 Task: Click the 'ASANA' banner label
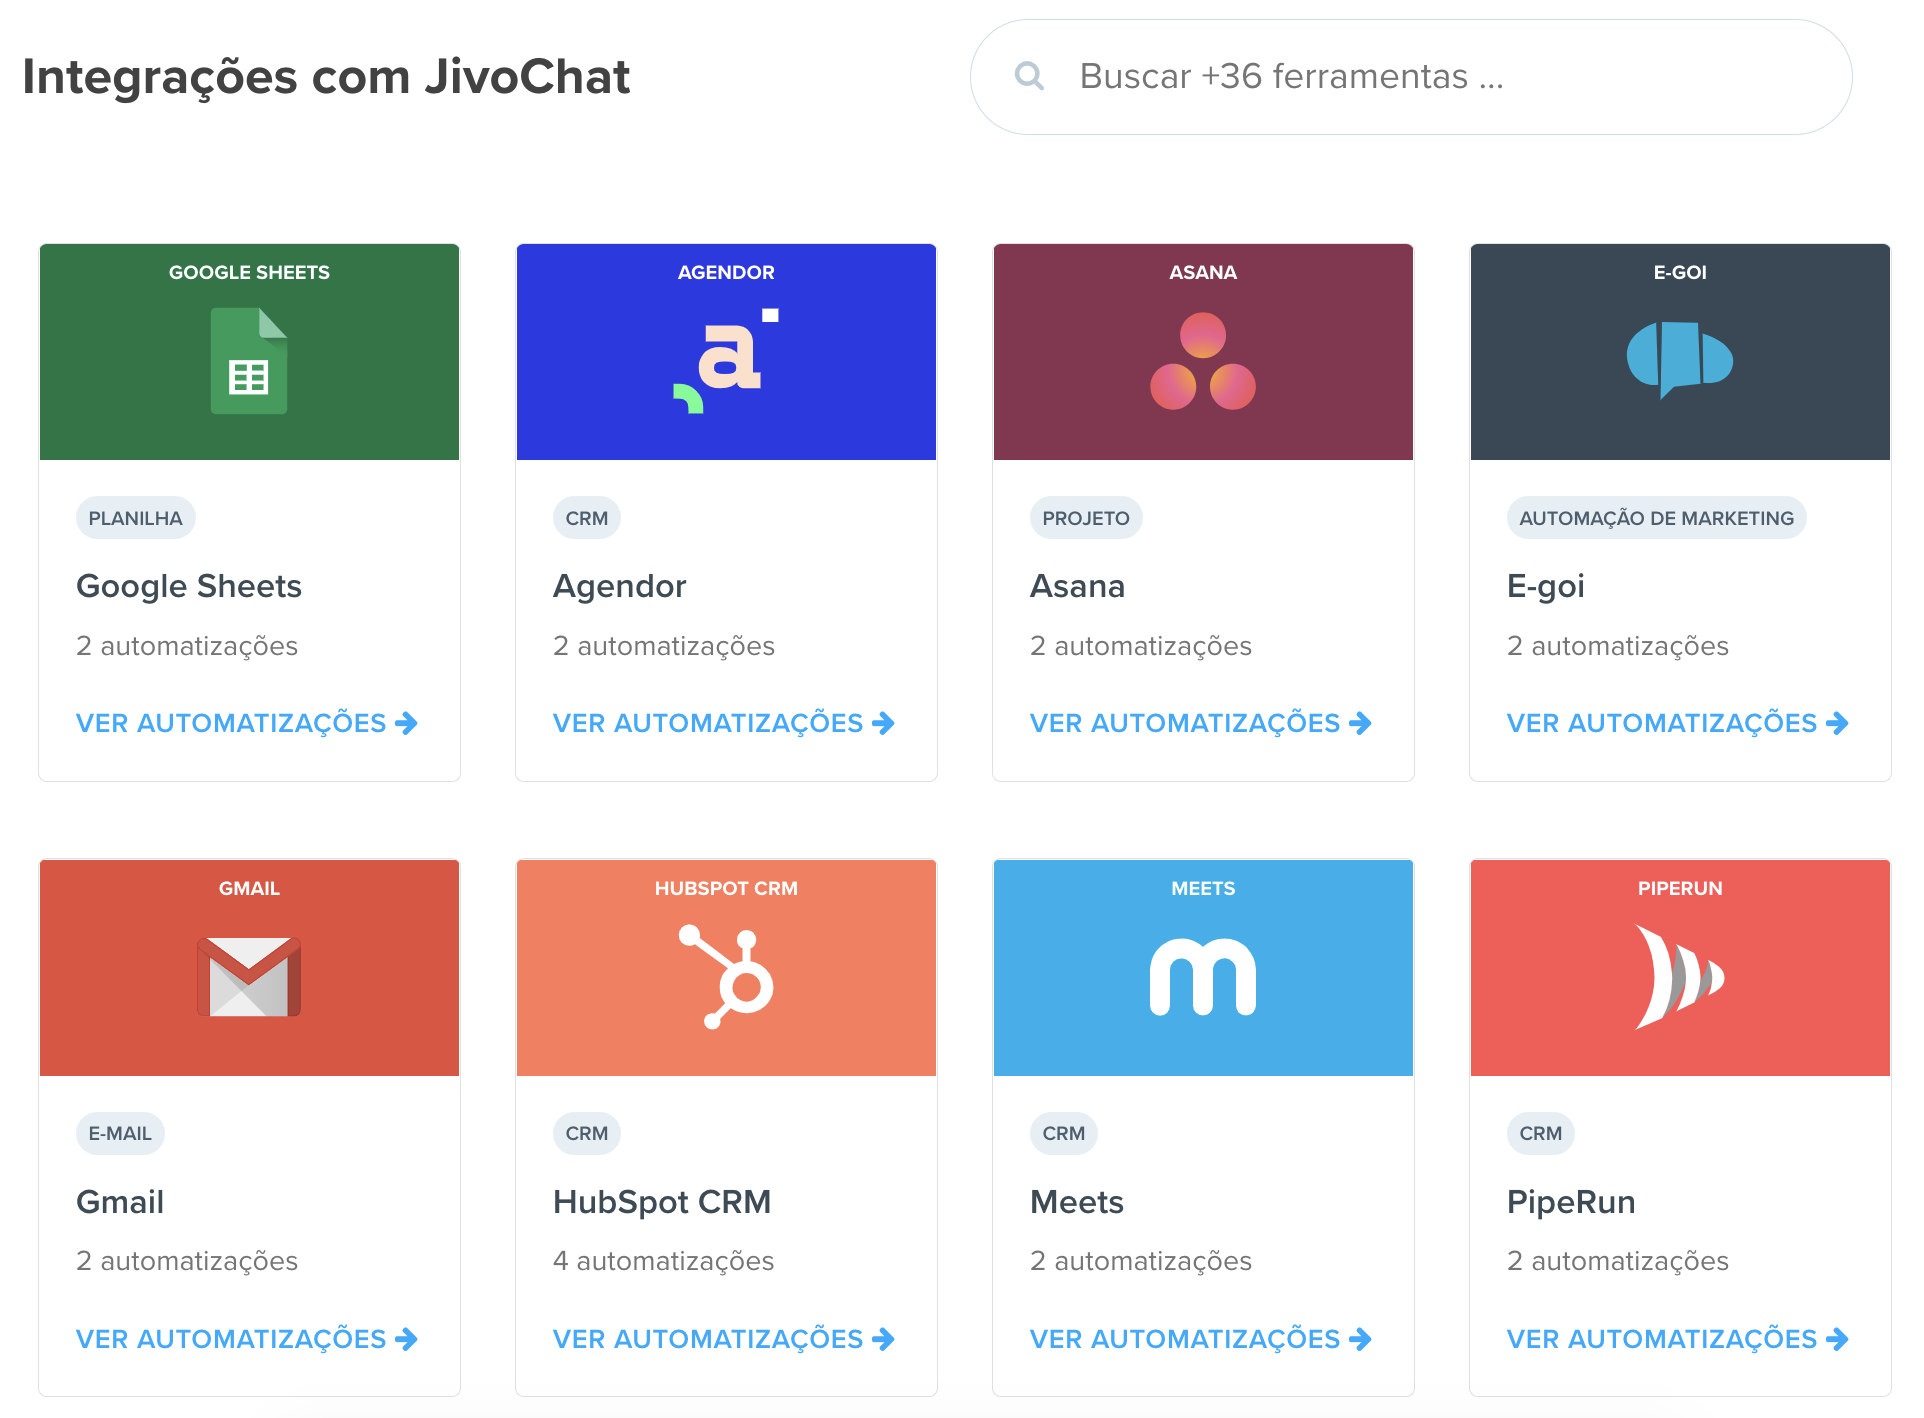click(1203, 272)
